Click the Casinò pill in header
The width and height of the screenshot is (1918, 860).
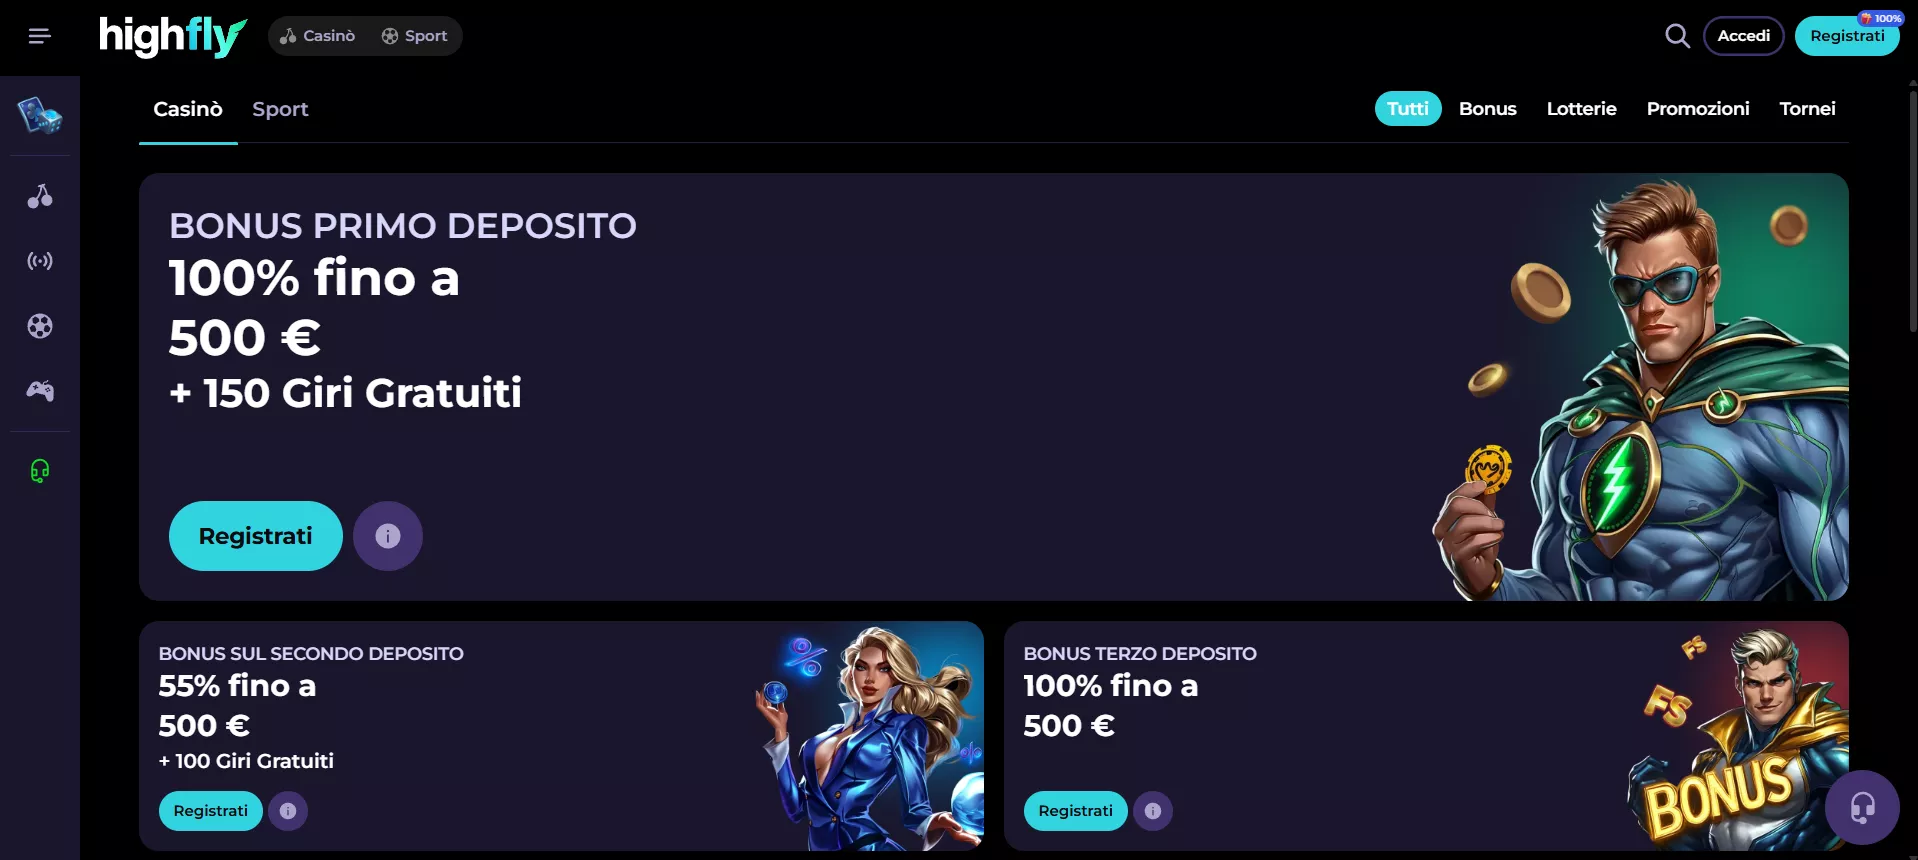click(x=318, y=36)
